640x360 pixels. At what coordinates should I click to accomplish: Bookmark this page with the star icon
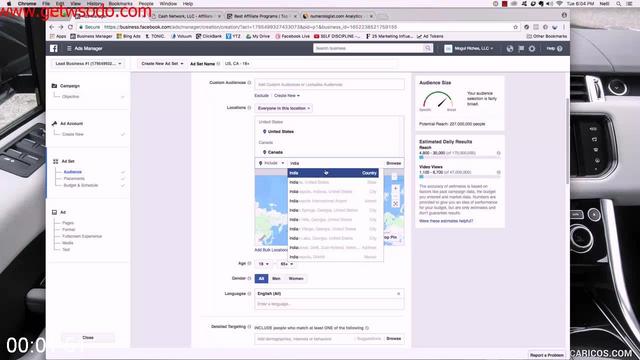[516, 27]
